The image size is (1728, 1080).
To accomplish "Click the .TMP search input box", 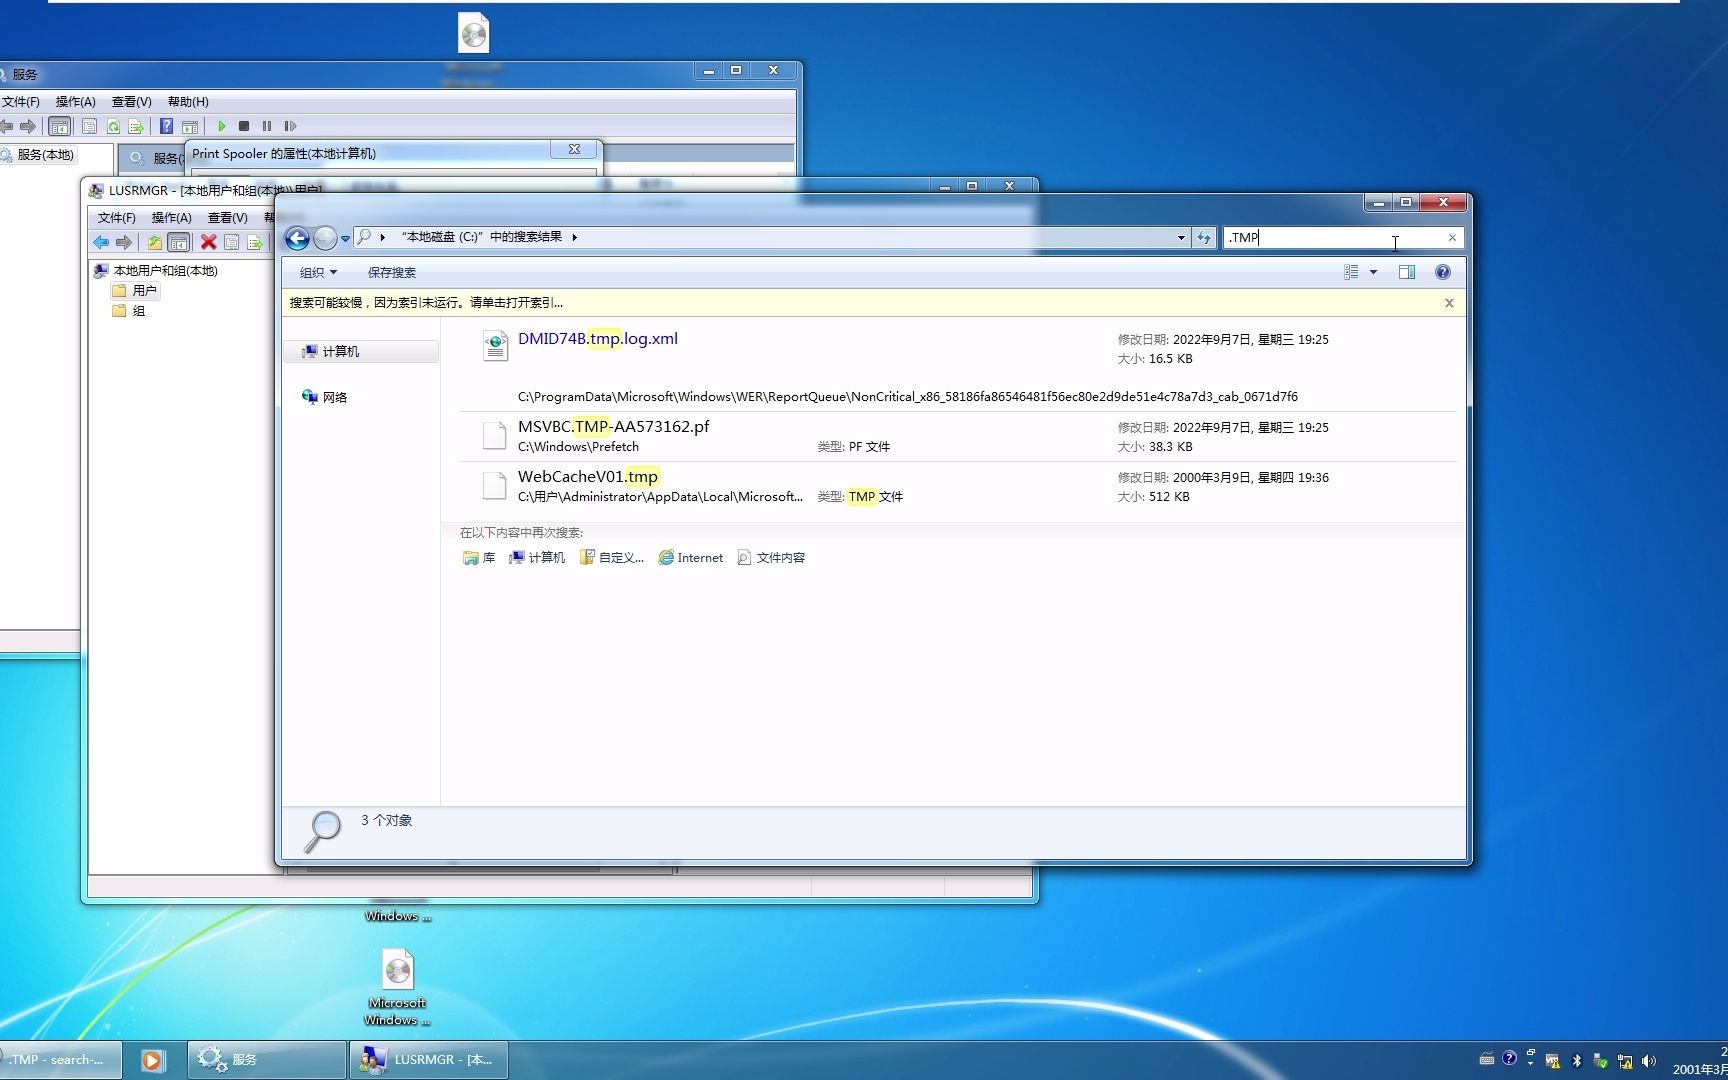I will tap(1333, 238).
